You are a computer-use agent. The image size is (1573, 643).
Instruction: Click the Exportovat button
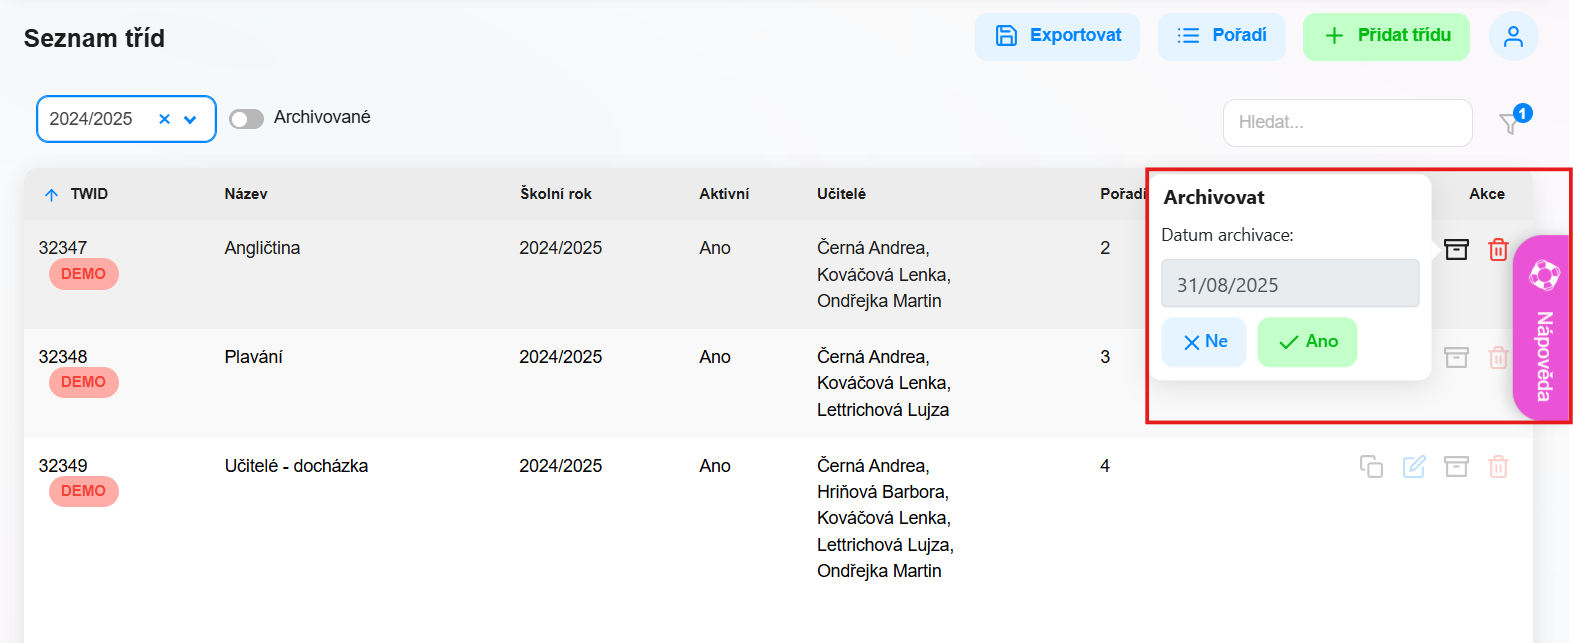click(x=1057, y=37)
